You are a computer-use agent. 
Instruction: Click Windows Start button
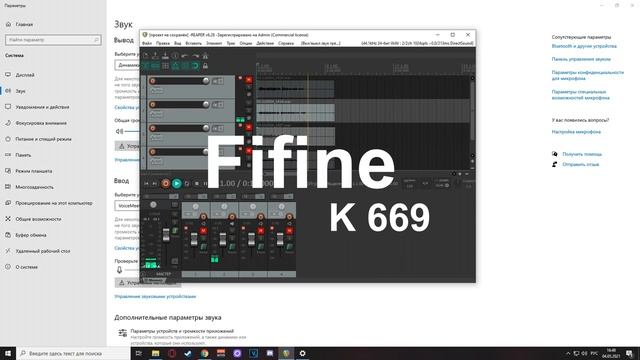pyautogui.click(x=8, y=353)
